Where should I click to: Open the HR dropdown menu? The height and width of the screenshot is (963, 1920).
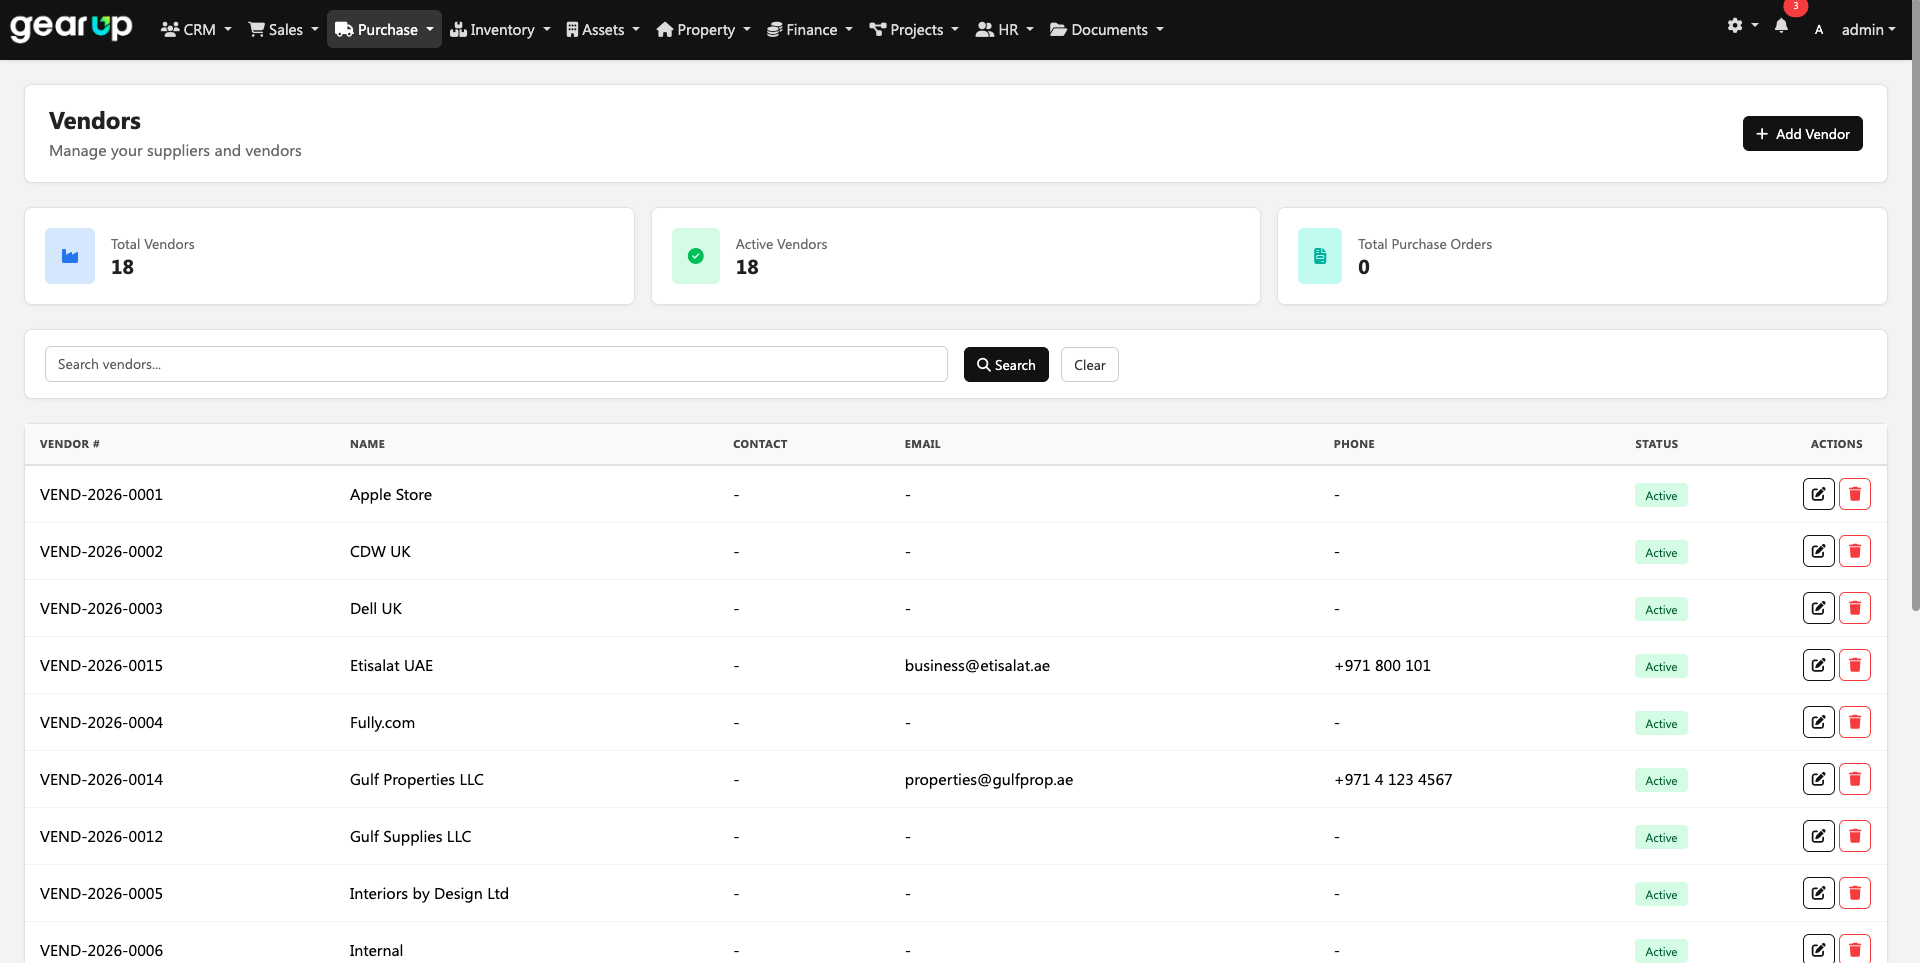1005,30
